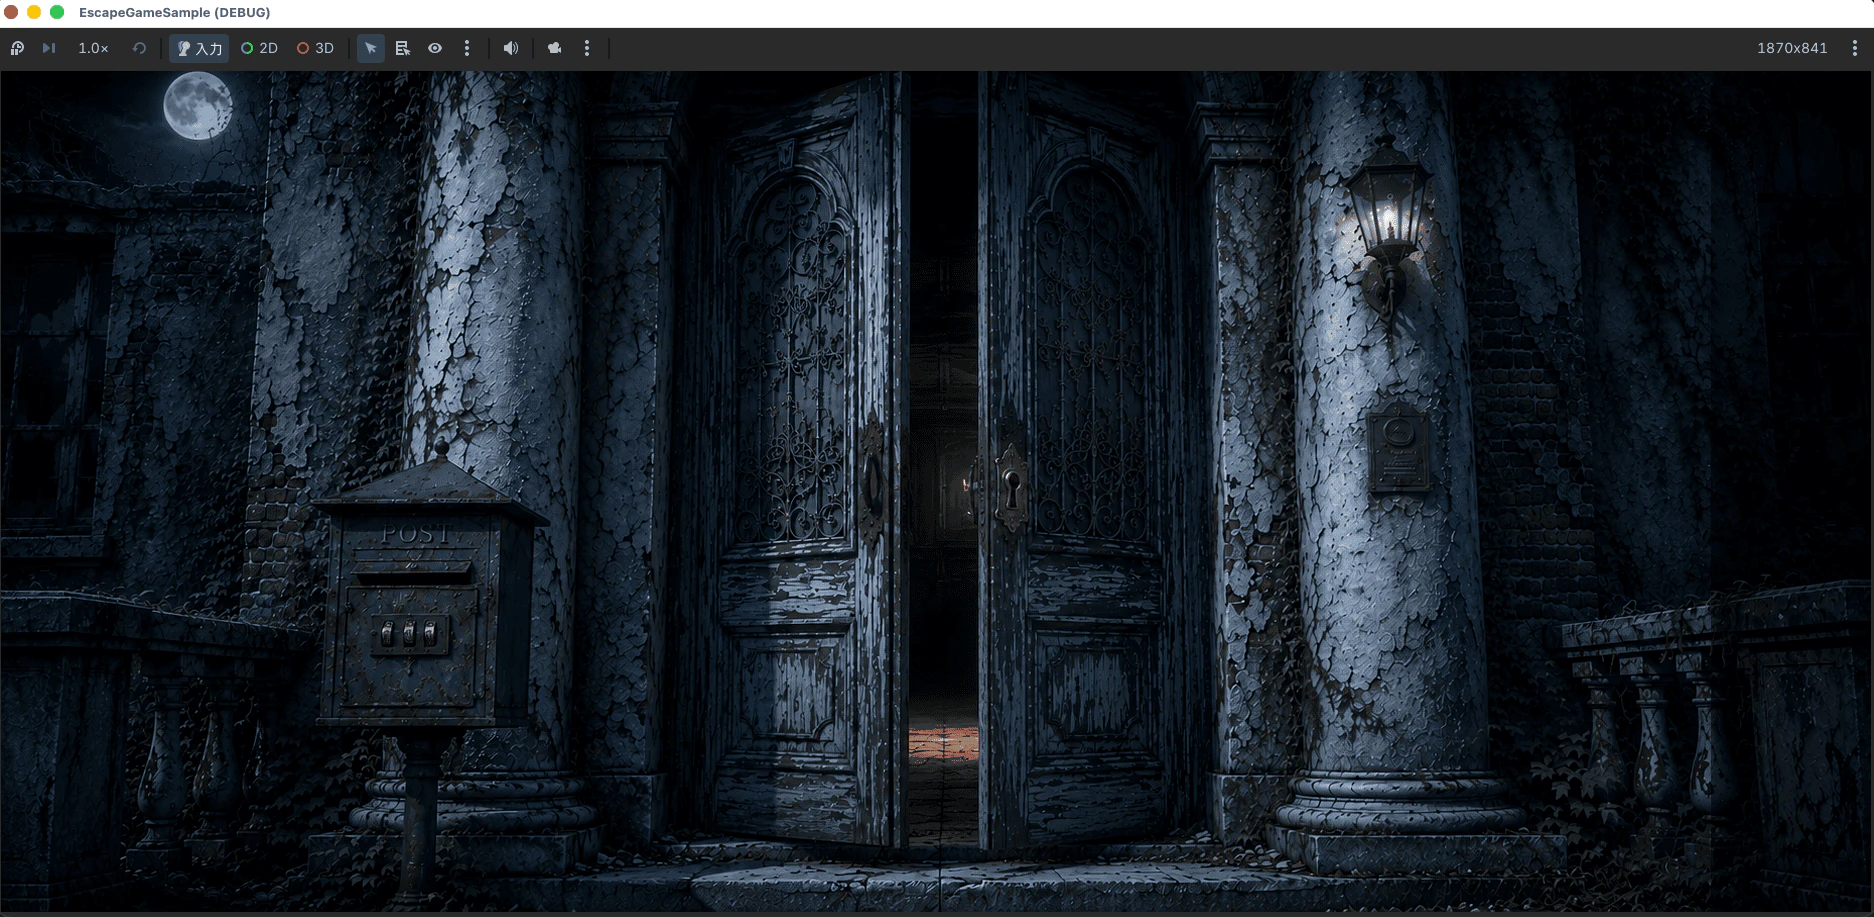Toggle selection visibility eye icon
1874x917 pixels.
pos(435,48)
